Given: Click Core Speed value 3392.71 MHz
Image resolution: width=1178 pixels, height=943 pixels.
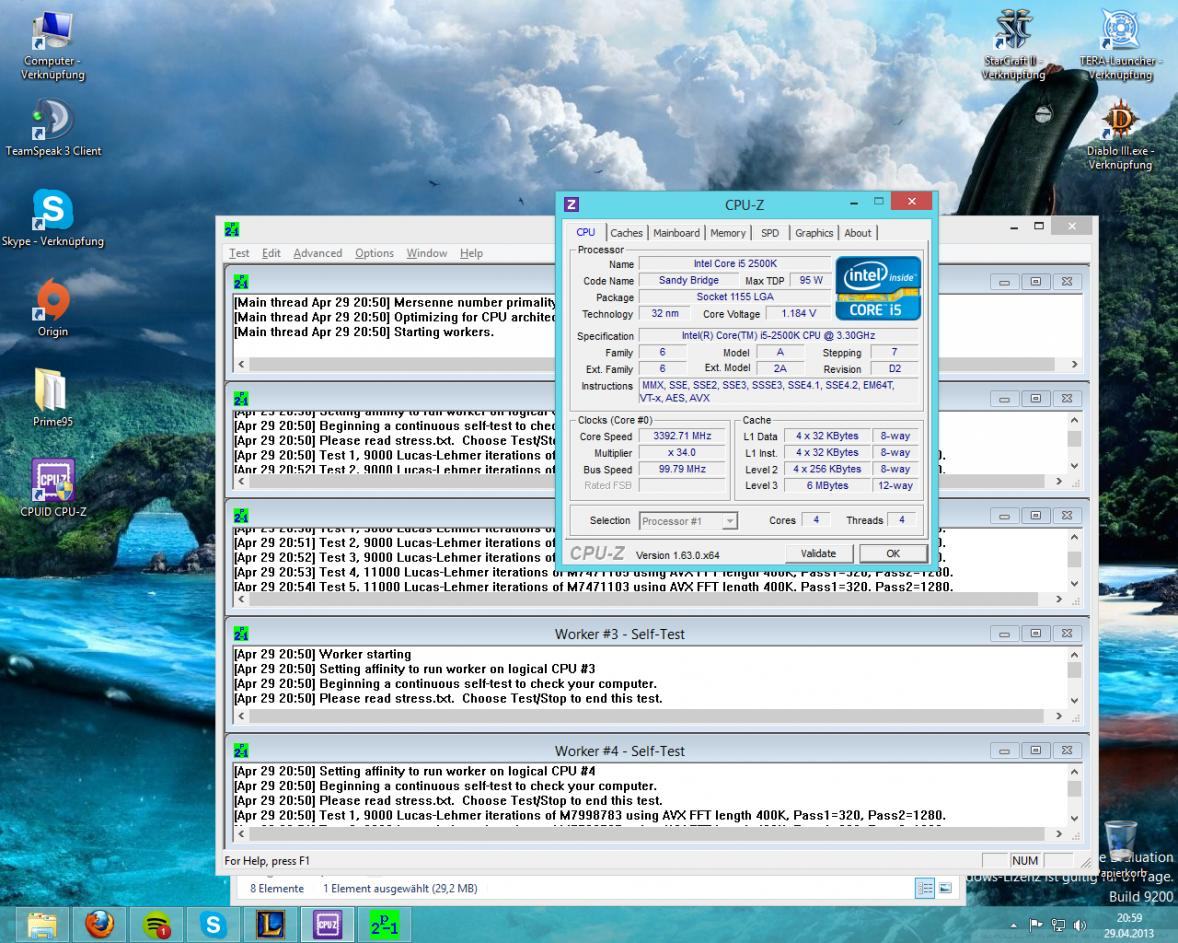Looking at the screenshot, I should click(x=682, y=436).
